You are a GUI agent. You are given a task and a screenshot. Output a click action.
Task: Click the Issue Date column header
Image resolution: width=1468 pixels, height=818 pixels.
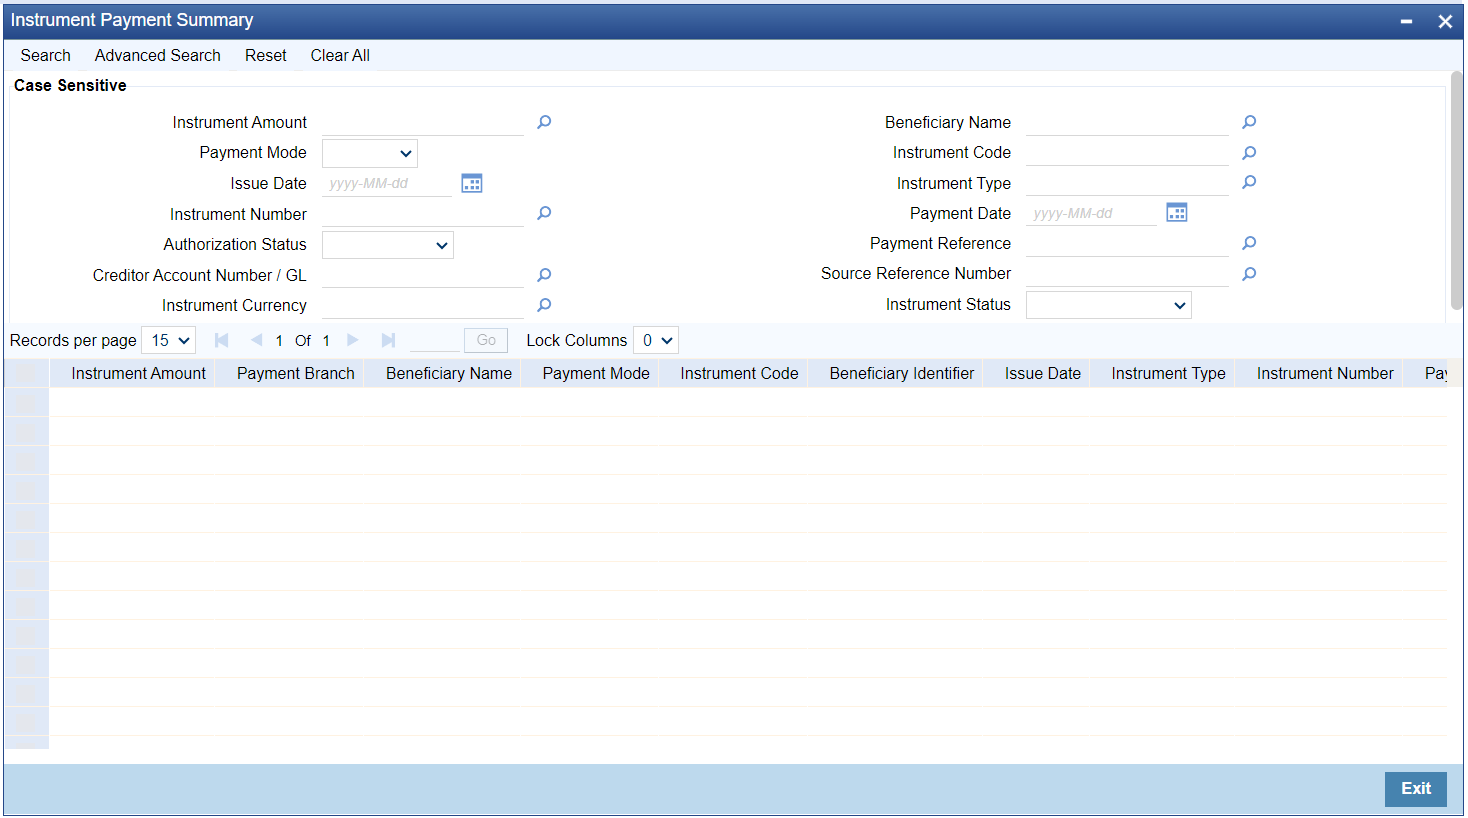coord(1043,373)
